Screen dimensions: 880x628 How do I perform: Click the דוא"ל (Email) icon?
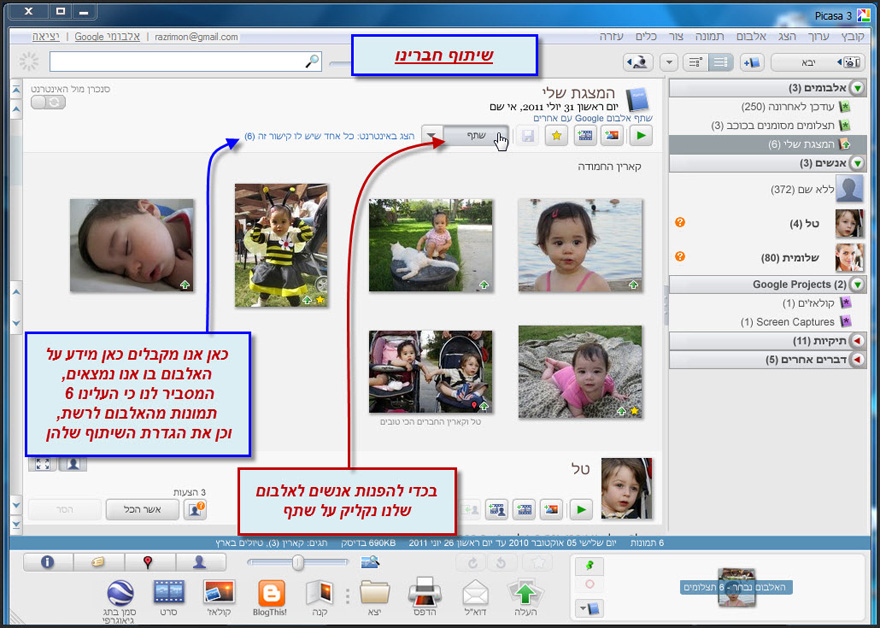475,598
